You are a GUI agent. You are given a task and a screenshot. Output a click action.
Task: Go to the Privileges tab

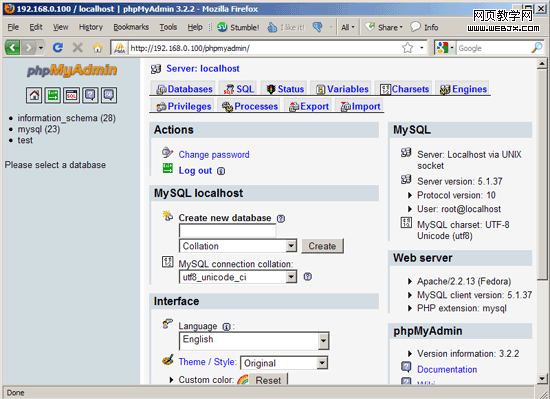pos(184,106)
